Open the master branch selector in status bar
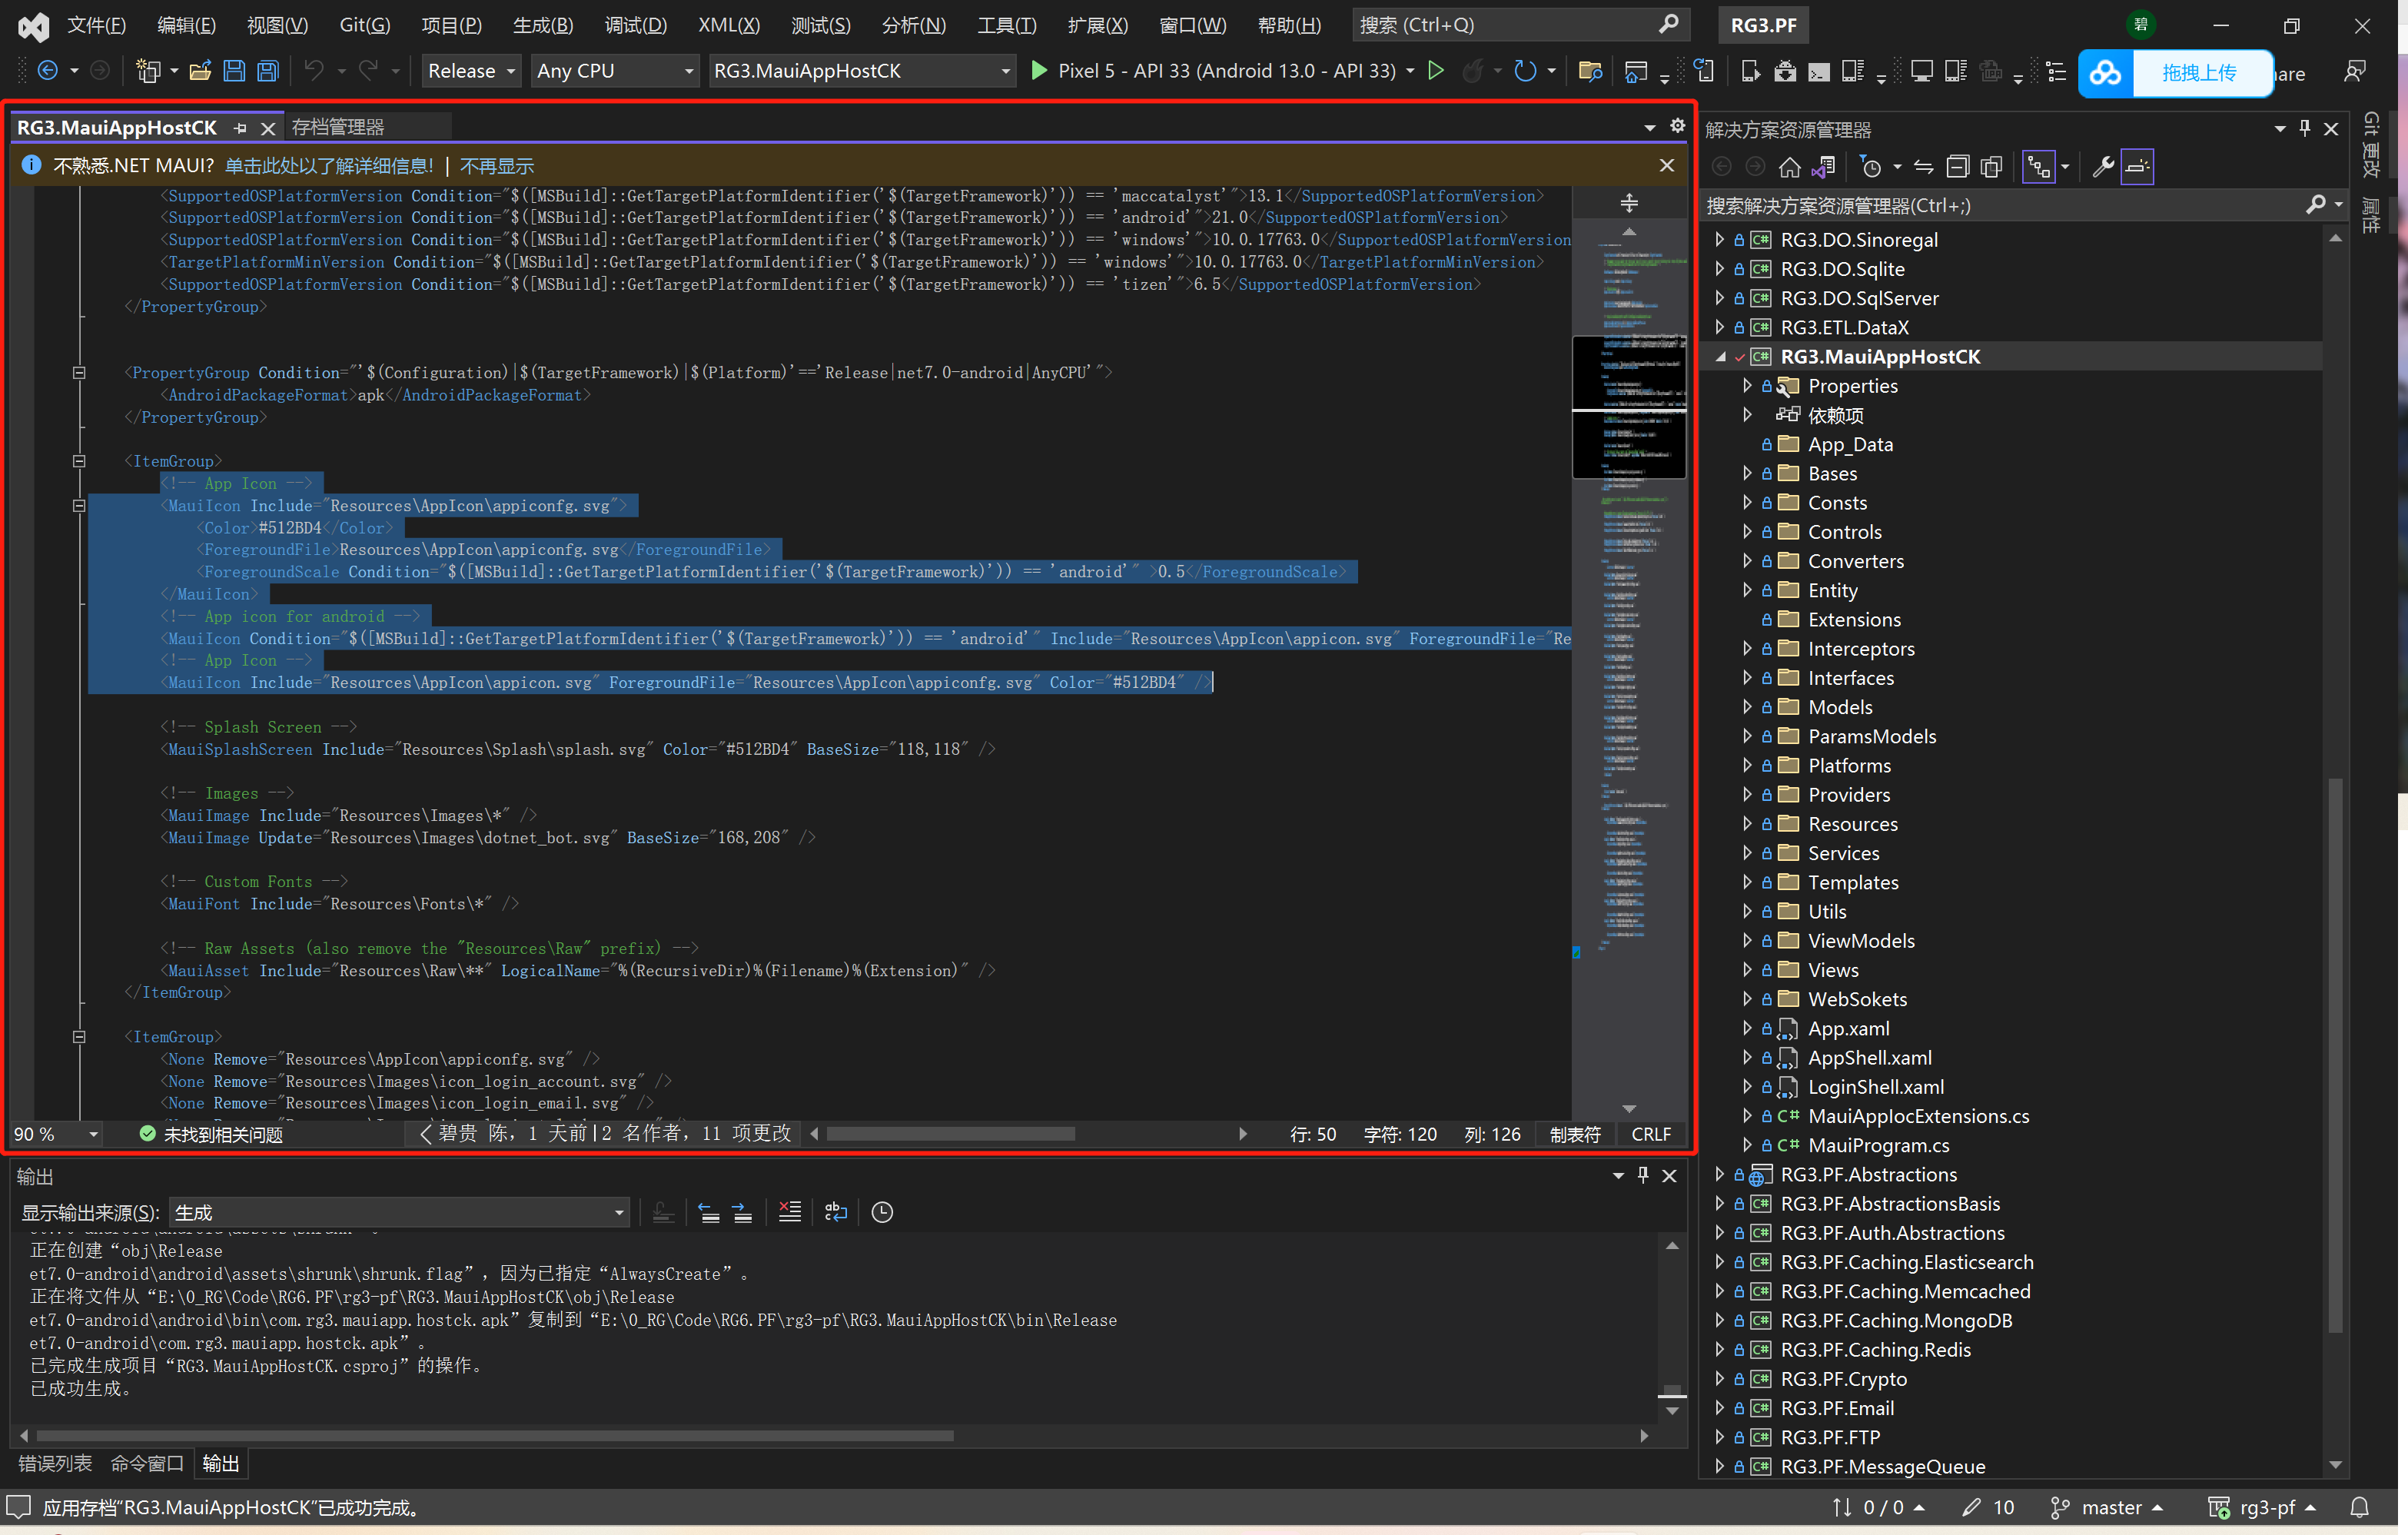The height and width of the screenshot is (1535, 2408). click(x=2107, y=1507)
